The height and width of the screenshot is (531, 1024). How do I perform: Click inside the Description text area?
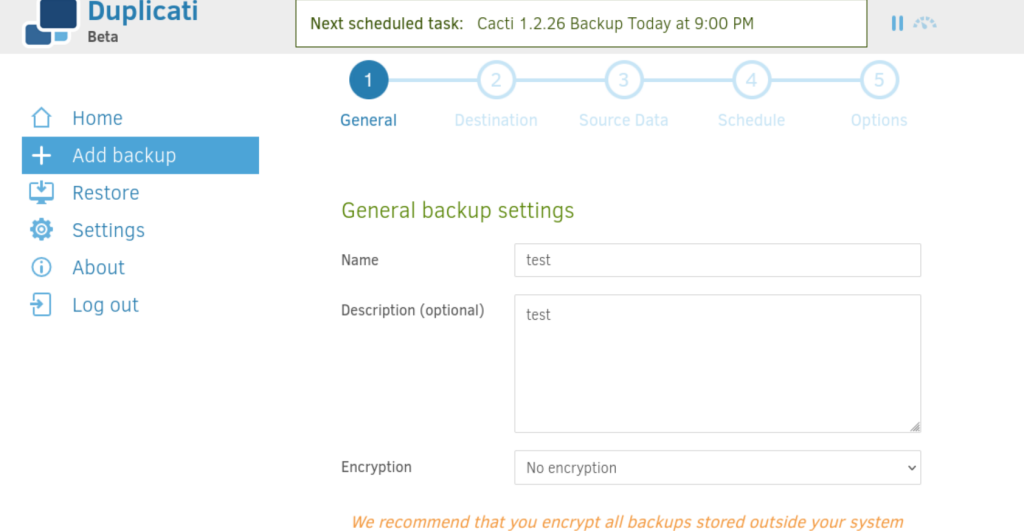tap(717, 363)
